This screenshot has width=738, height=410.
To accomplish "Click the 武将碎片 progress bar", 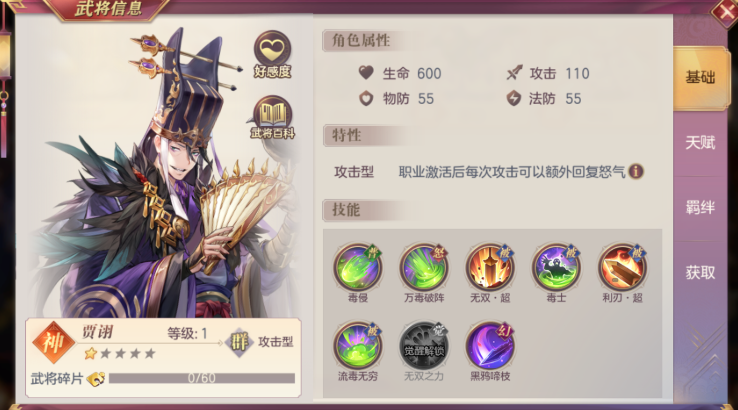I will pos(202,378).
